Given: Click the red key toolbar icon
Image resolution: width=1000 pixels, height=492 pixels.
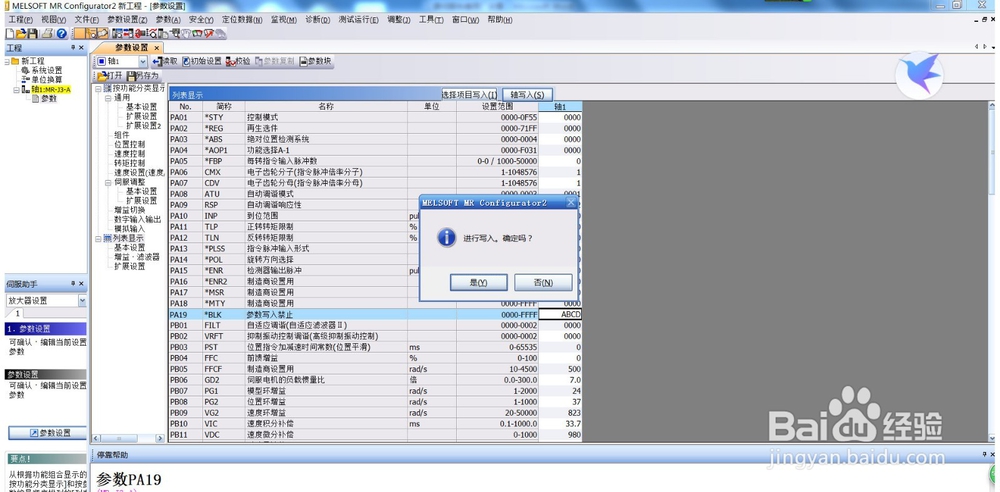Looking at the screenshot, I should click(x=141, y=33).
